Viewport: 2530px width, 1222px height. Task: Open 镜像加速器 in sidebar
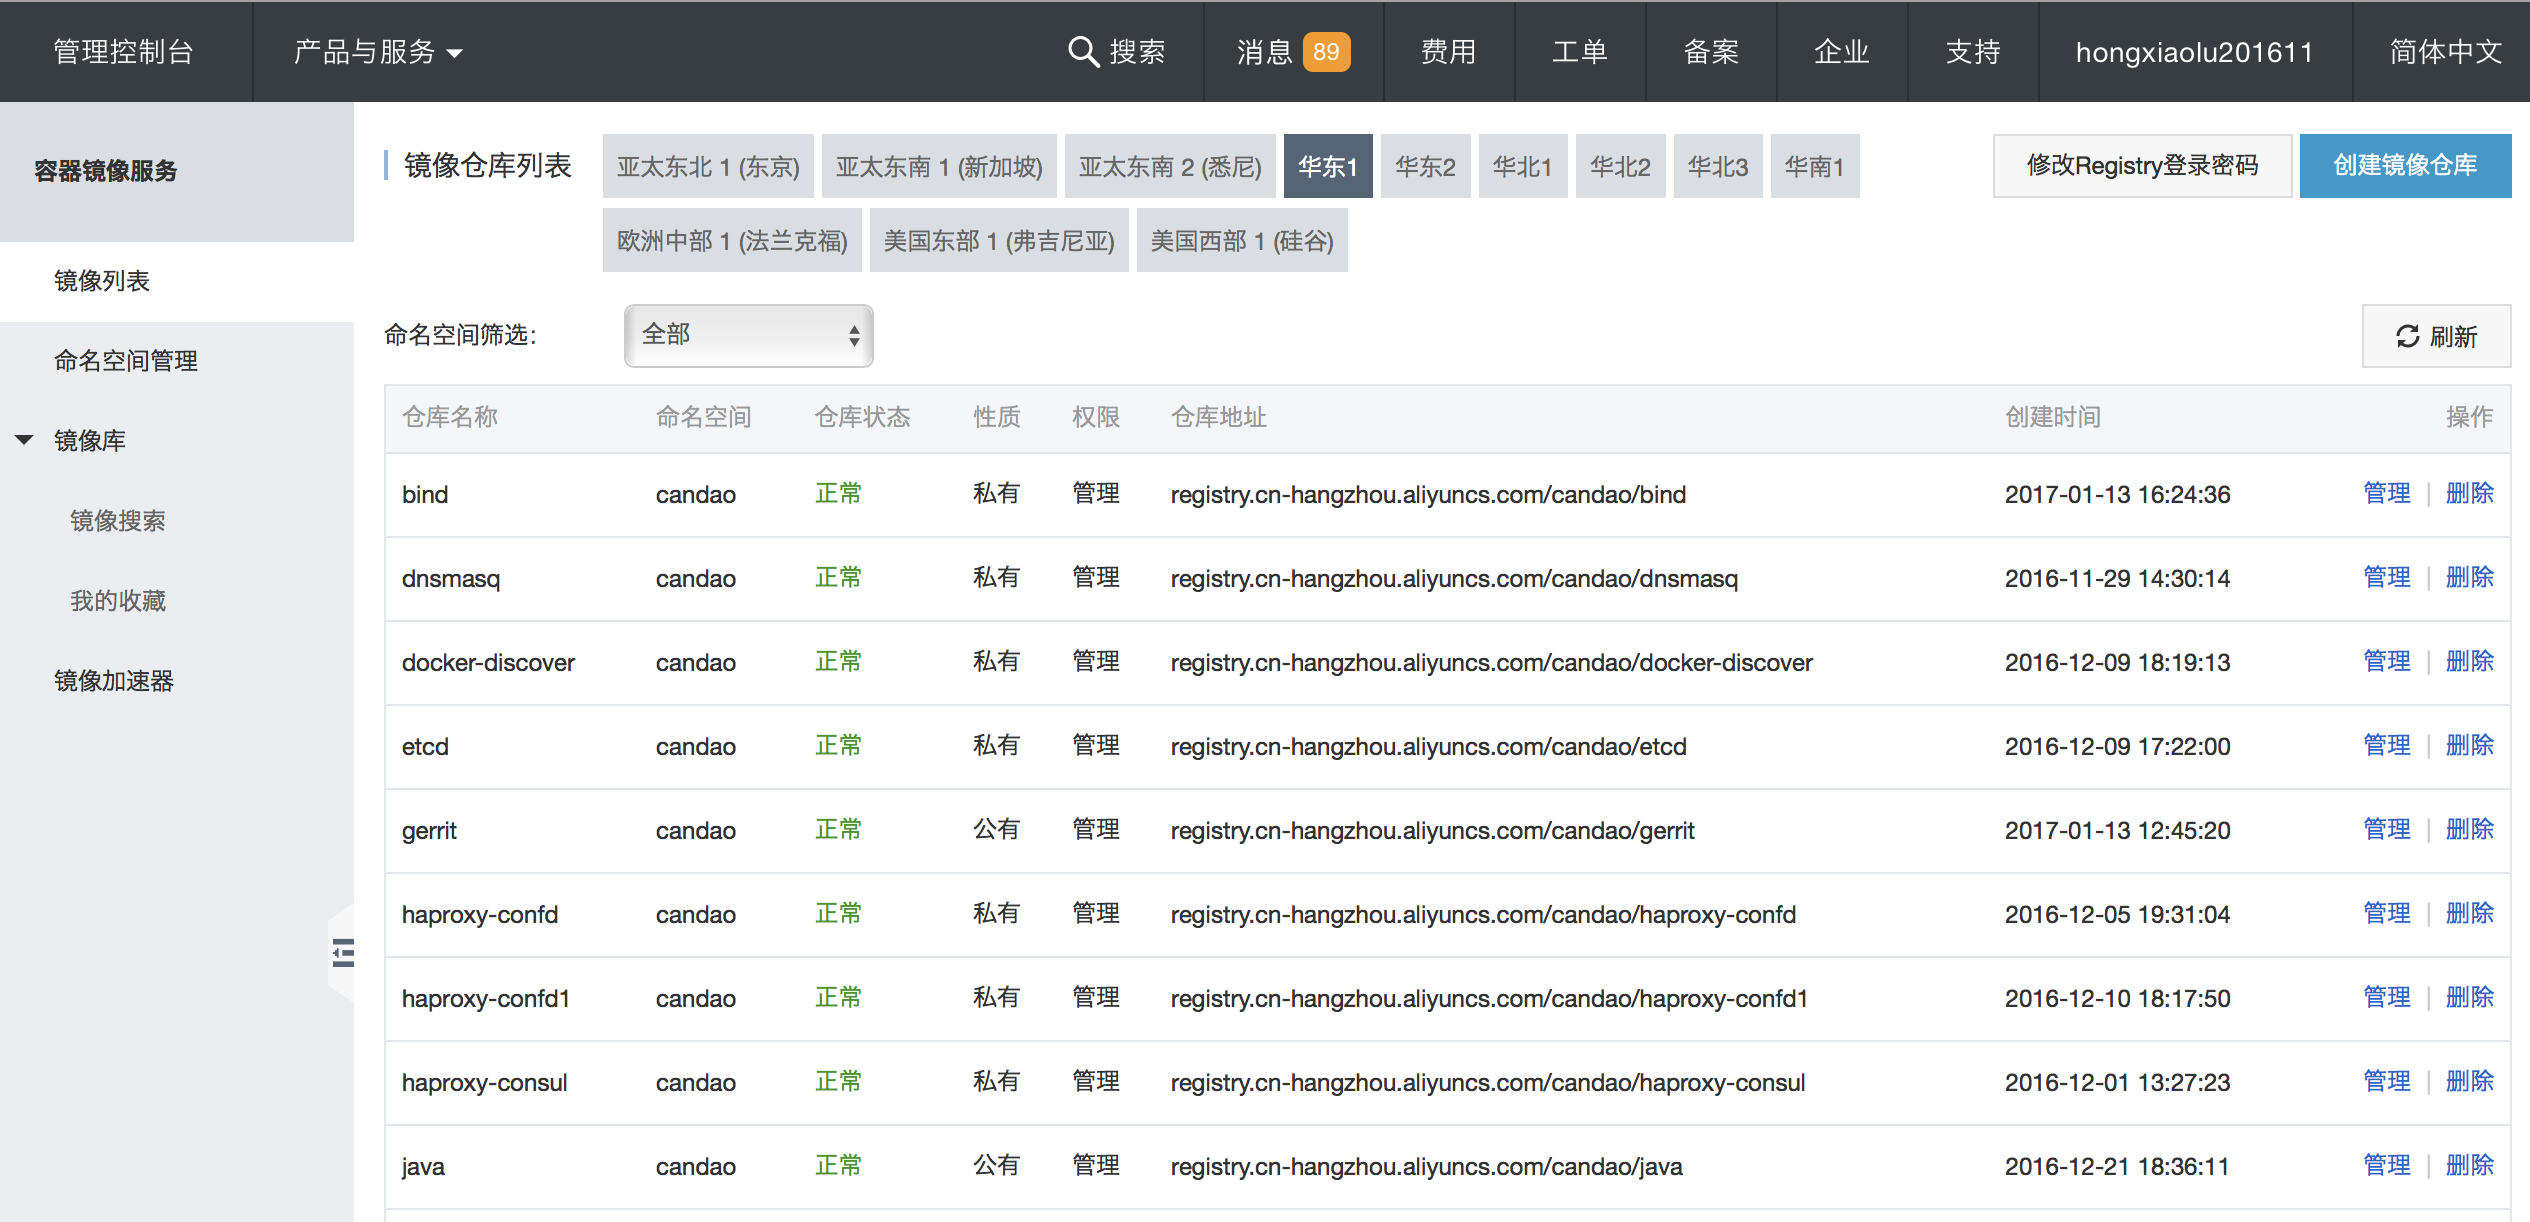point(113,681)
